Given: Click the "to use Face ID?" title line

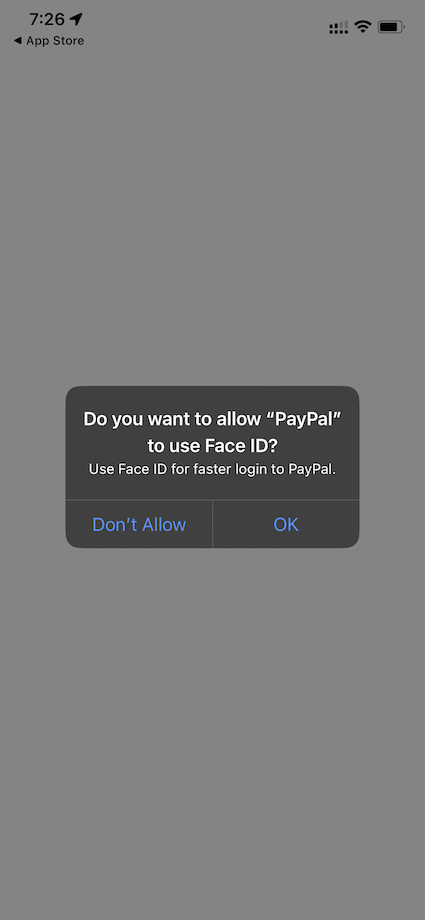Looking at the screenshot, I should pyautogui.click(x=212, y=447).
